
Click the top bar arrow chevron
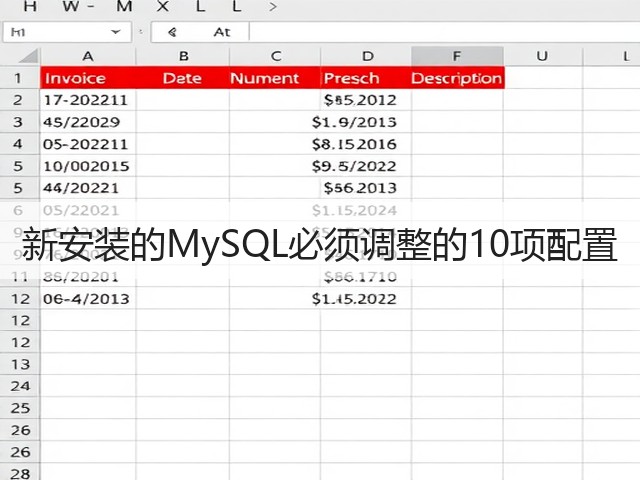tap(273, 7)
